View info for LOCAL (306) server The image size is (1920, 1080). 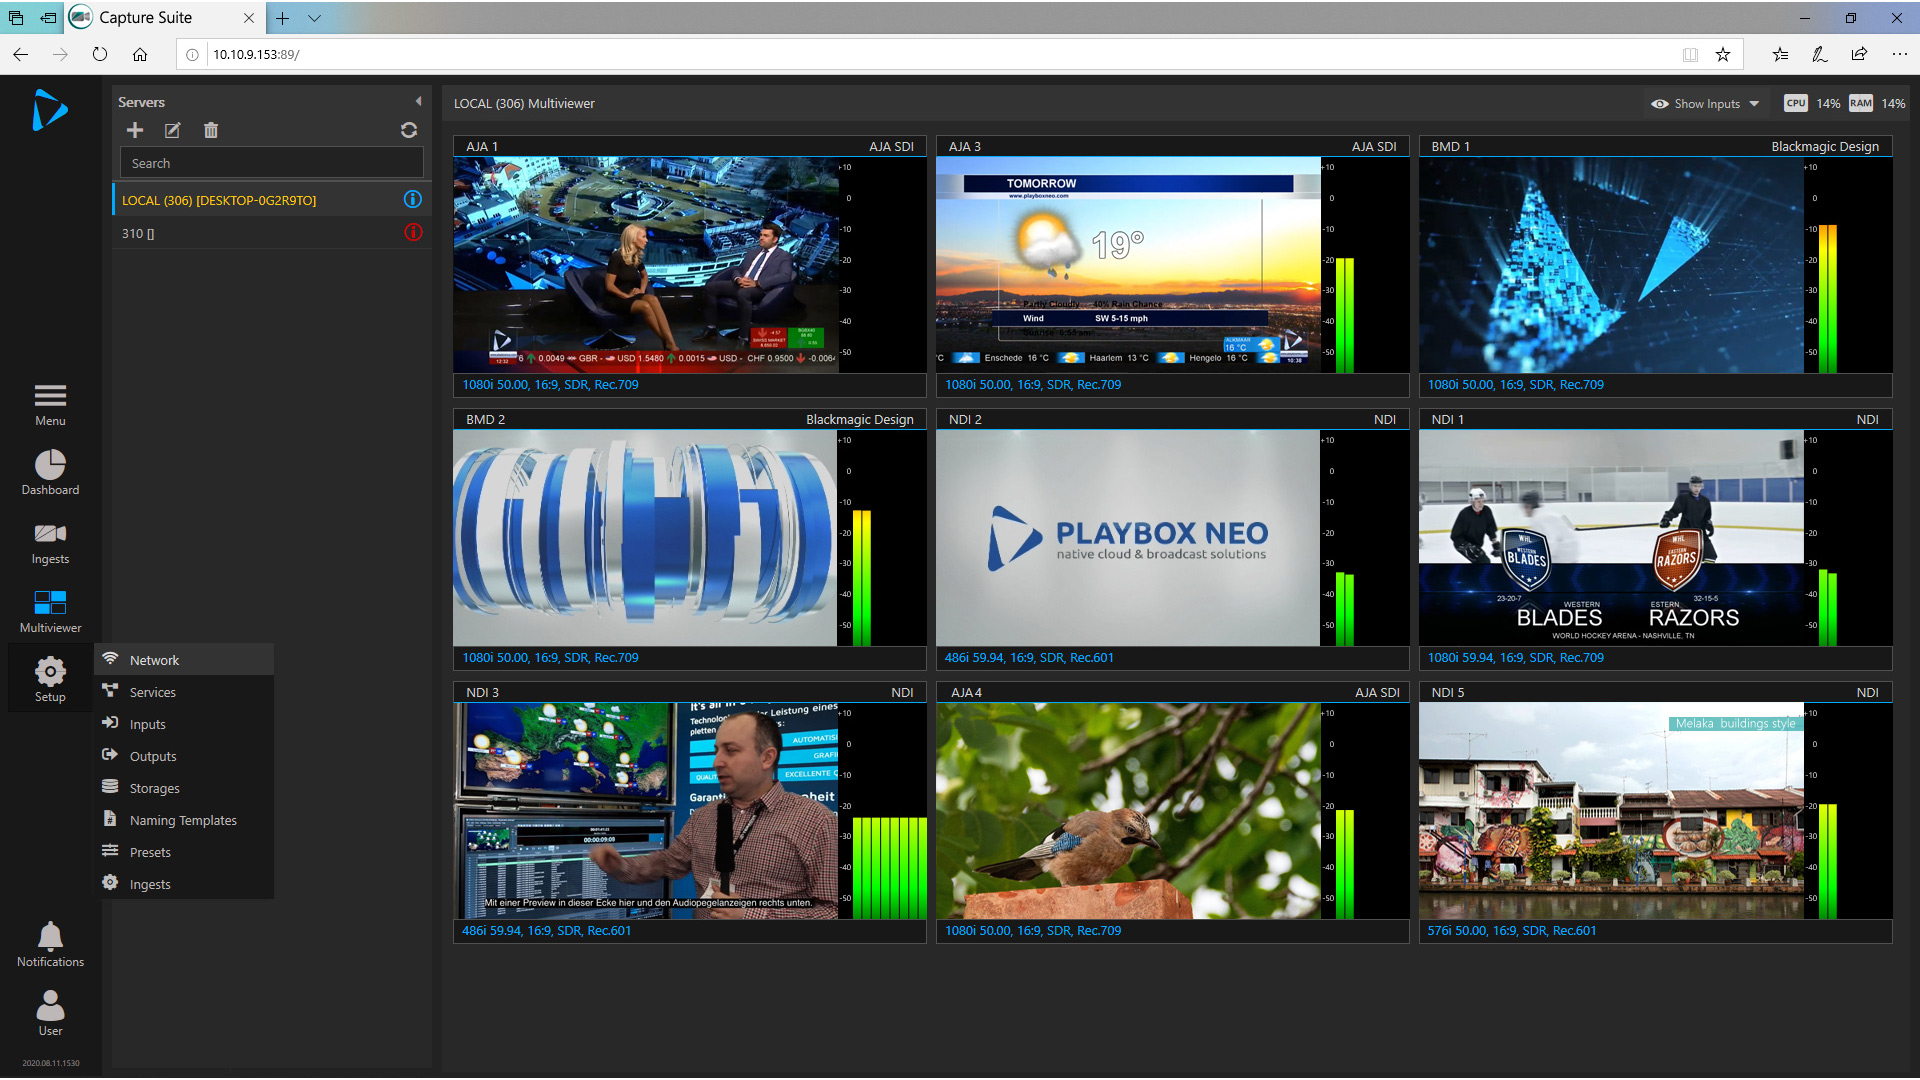click(413, 199)
